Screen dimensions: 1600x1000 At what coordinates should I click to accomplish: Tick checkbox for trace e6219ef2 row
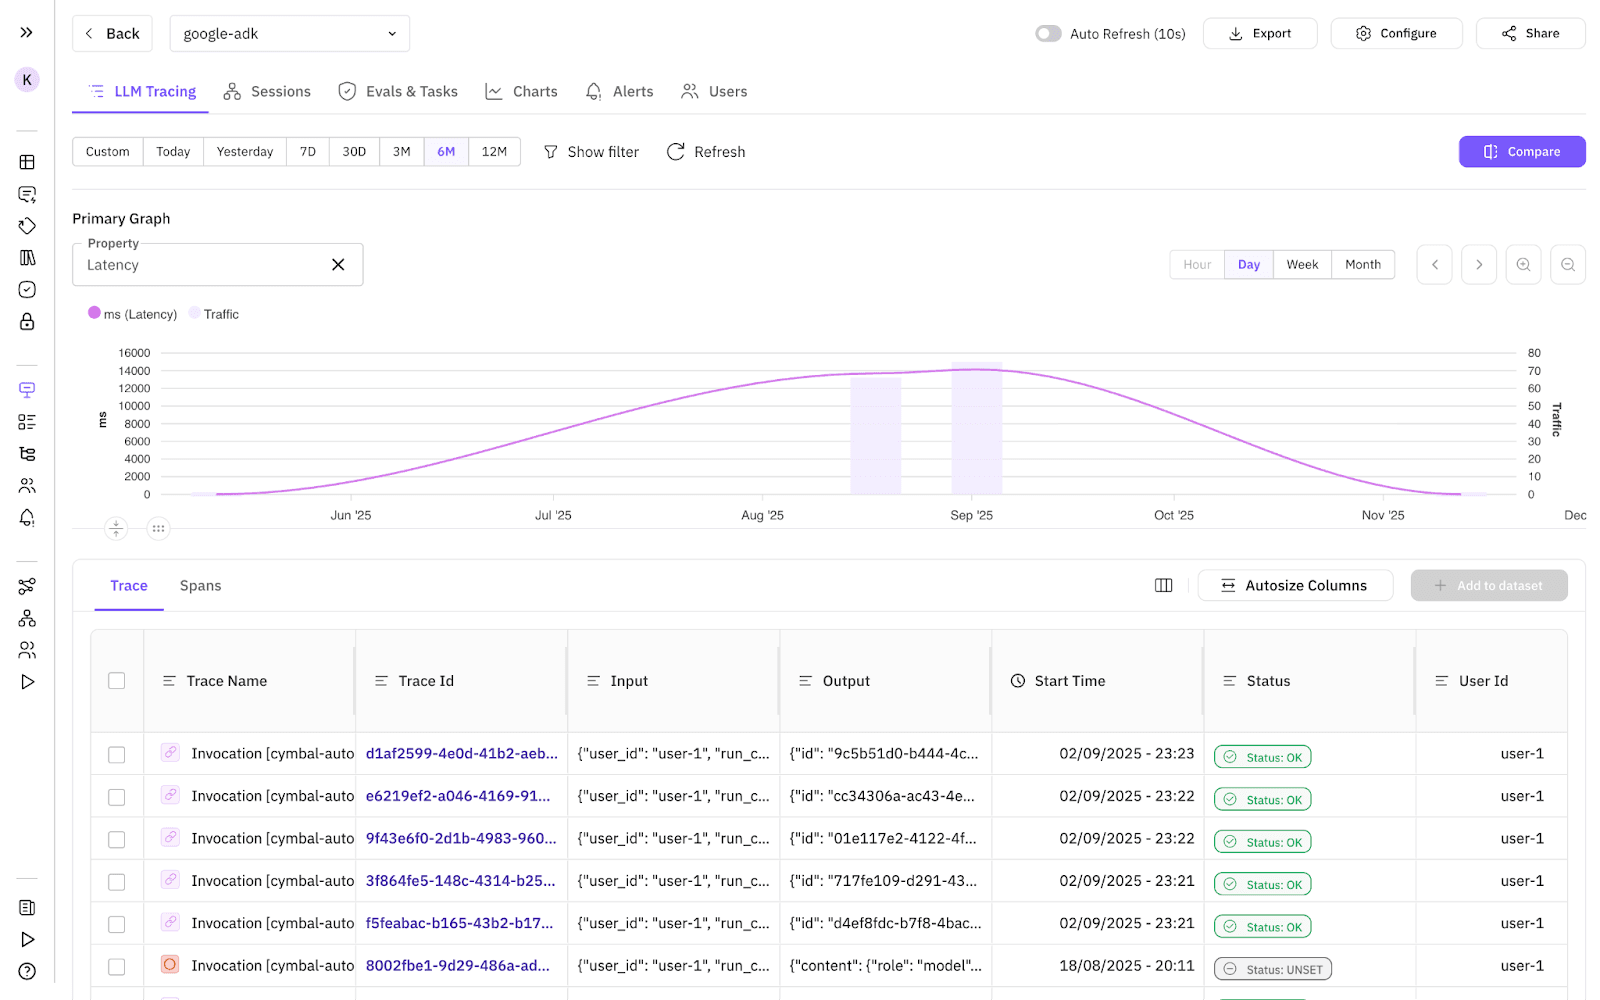[x=117, y=797]
